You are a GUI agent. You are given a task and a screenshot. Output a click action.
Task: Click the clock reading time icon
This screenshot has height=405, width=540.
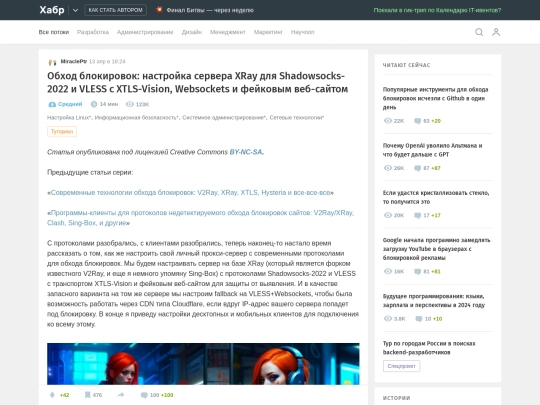94,104
